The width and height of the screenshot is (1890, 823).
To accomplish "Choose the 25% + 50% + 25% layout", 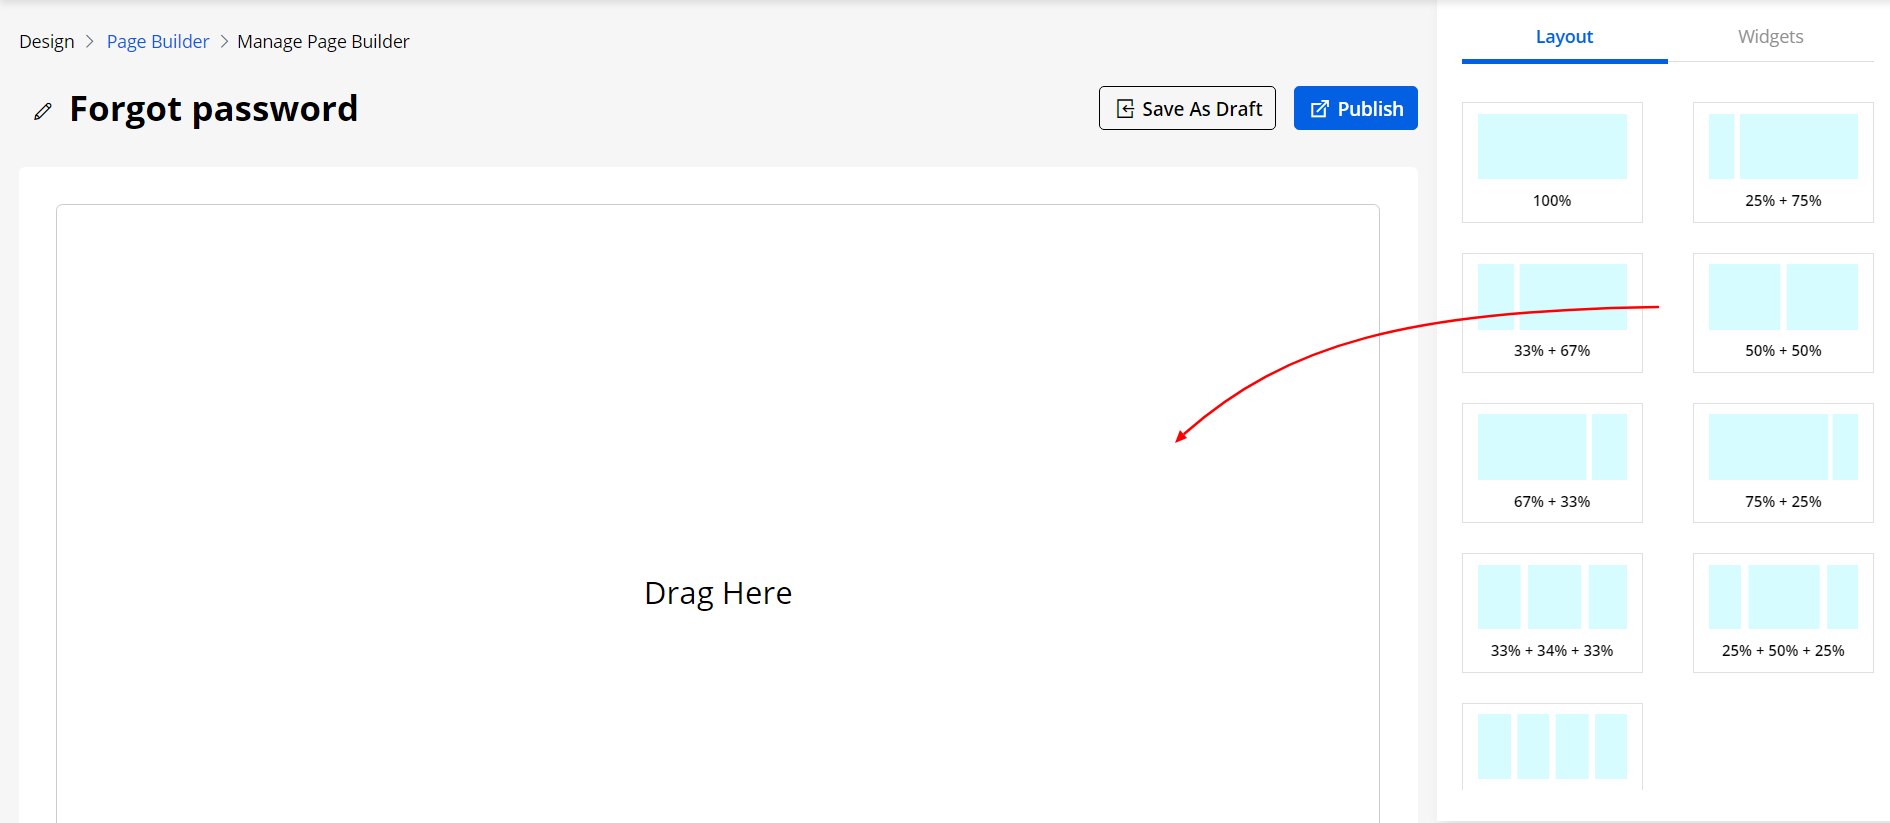I will click(x=1782, y=612).
